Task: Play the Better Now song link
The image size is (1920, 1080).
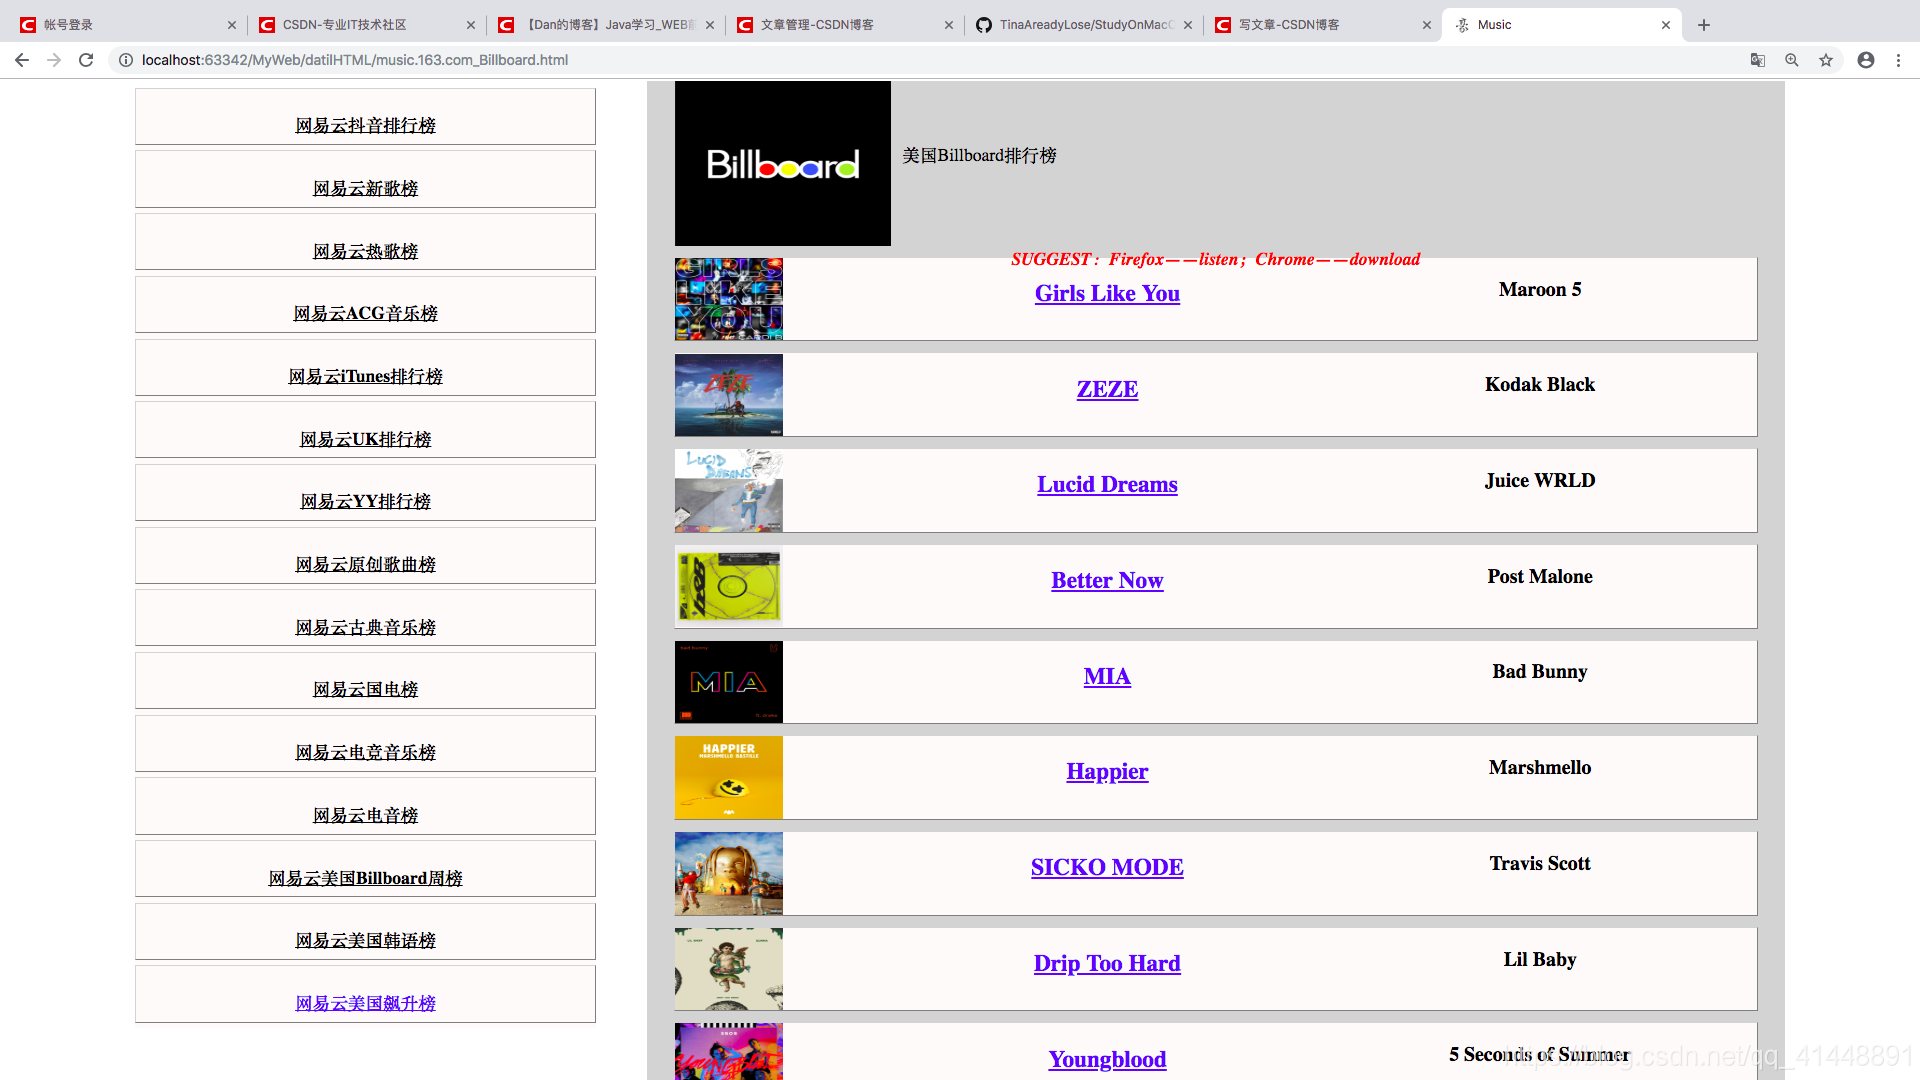Action: [x=1107, y=580]
